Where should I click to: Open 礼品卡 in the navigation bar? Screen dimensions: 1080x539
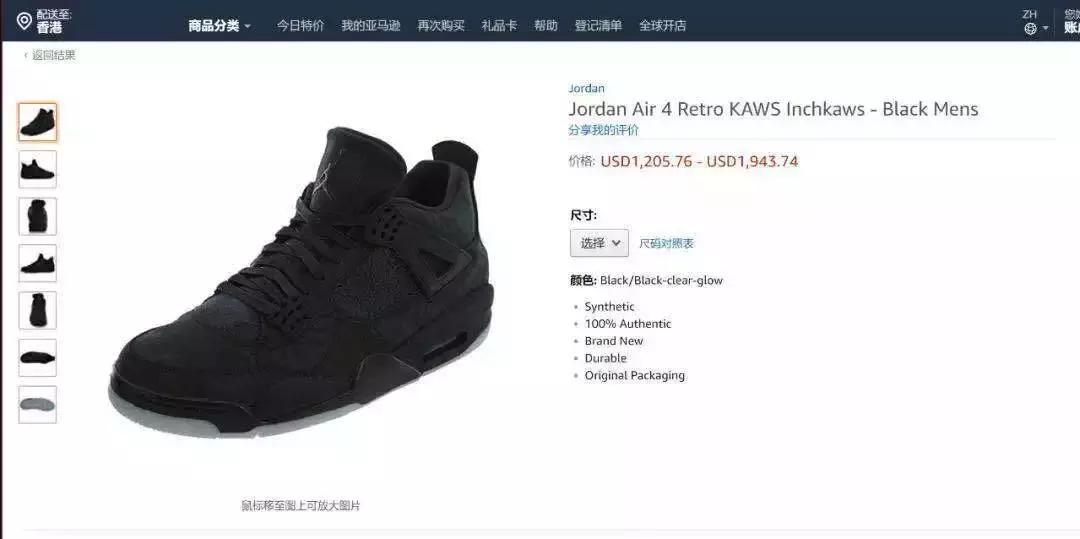click(499, 26)
